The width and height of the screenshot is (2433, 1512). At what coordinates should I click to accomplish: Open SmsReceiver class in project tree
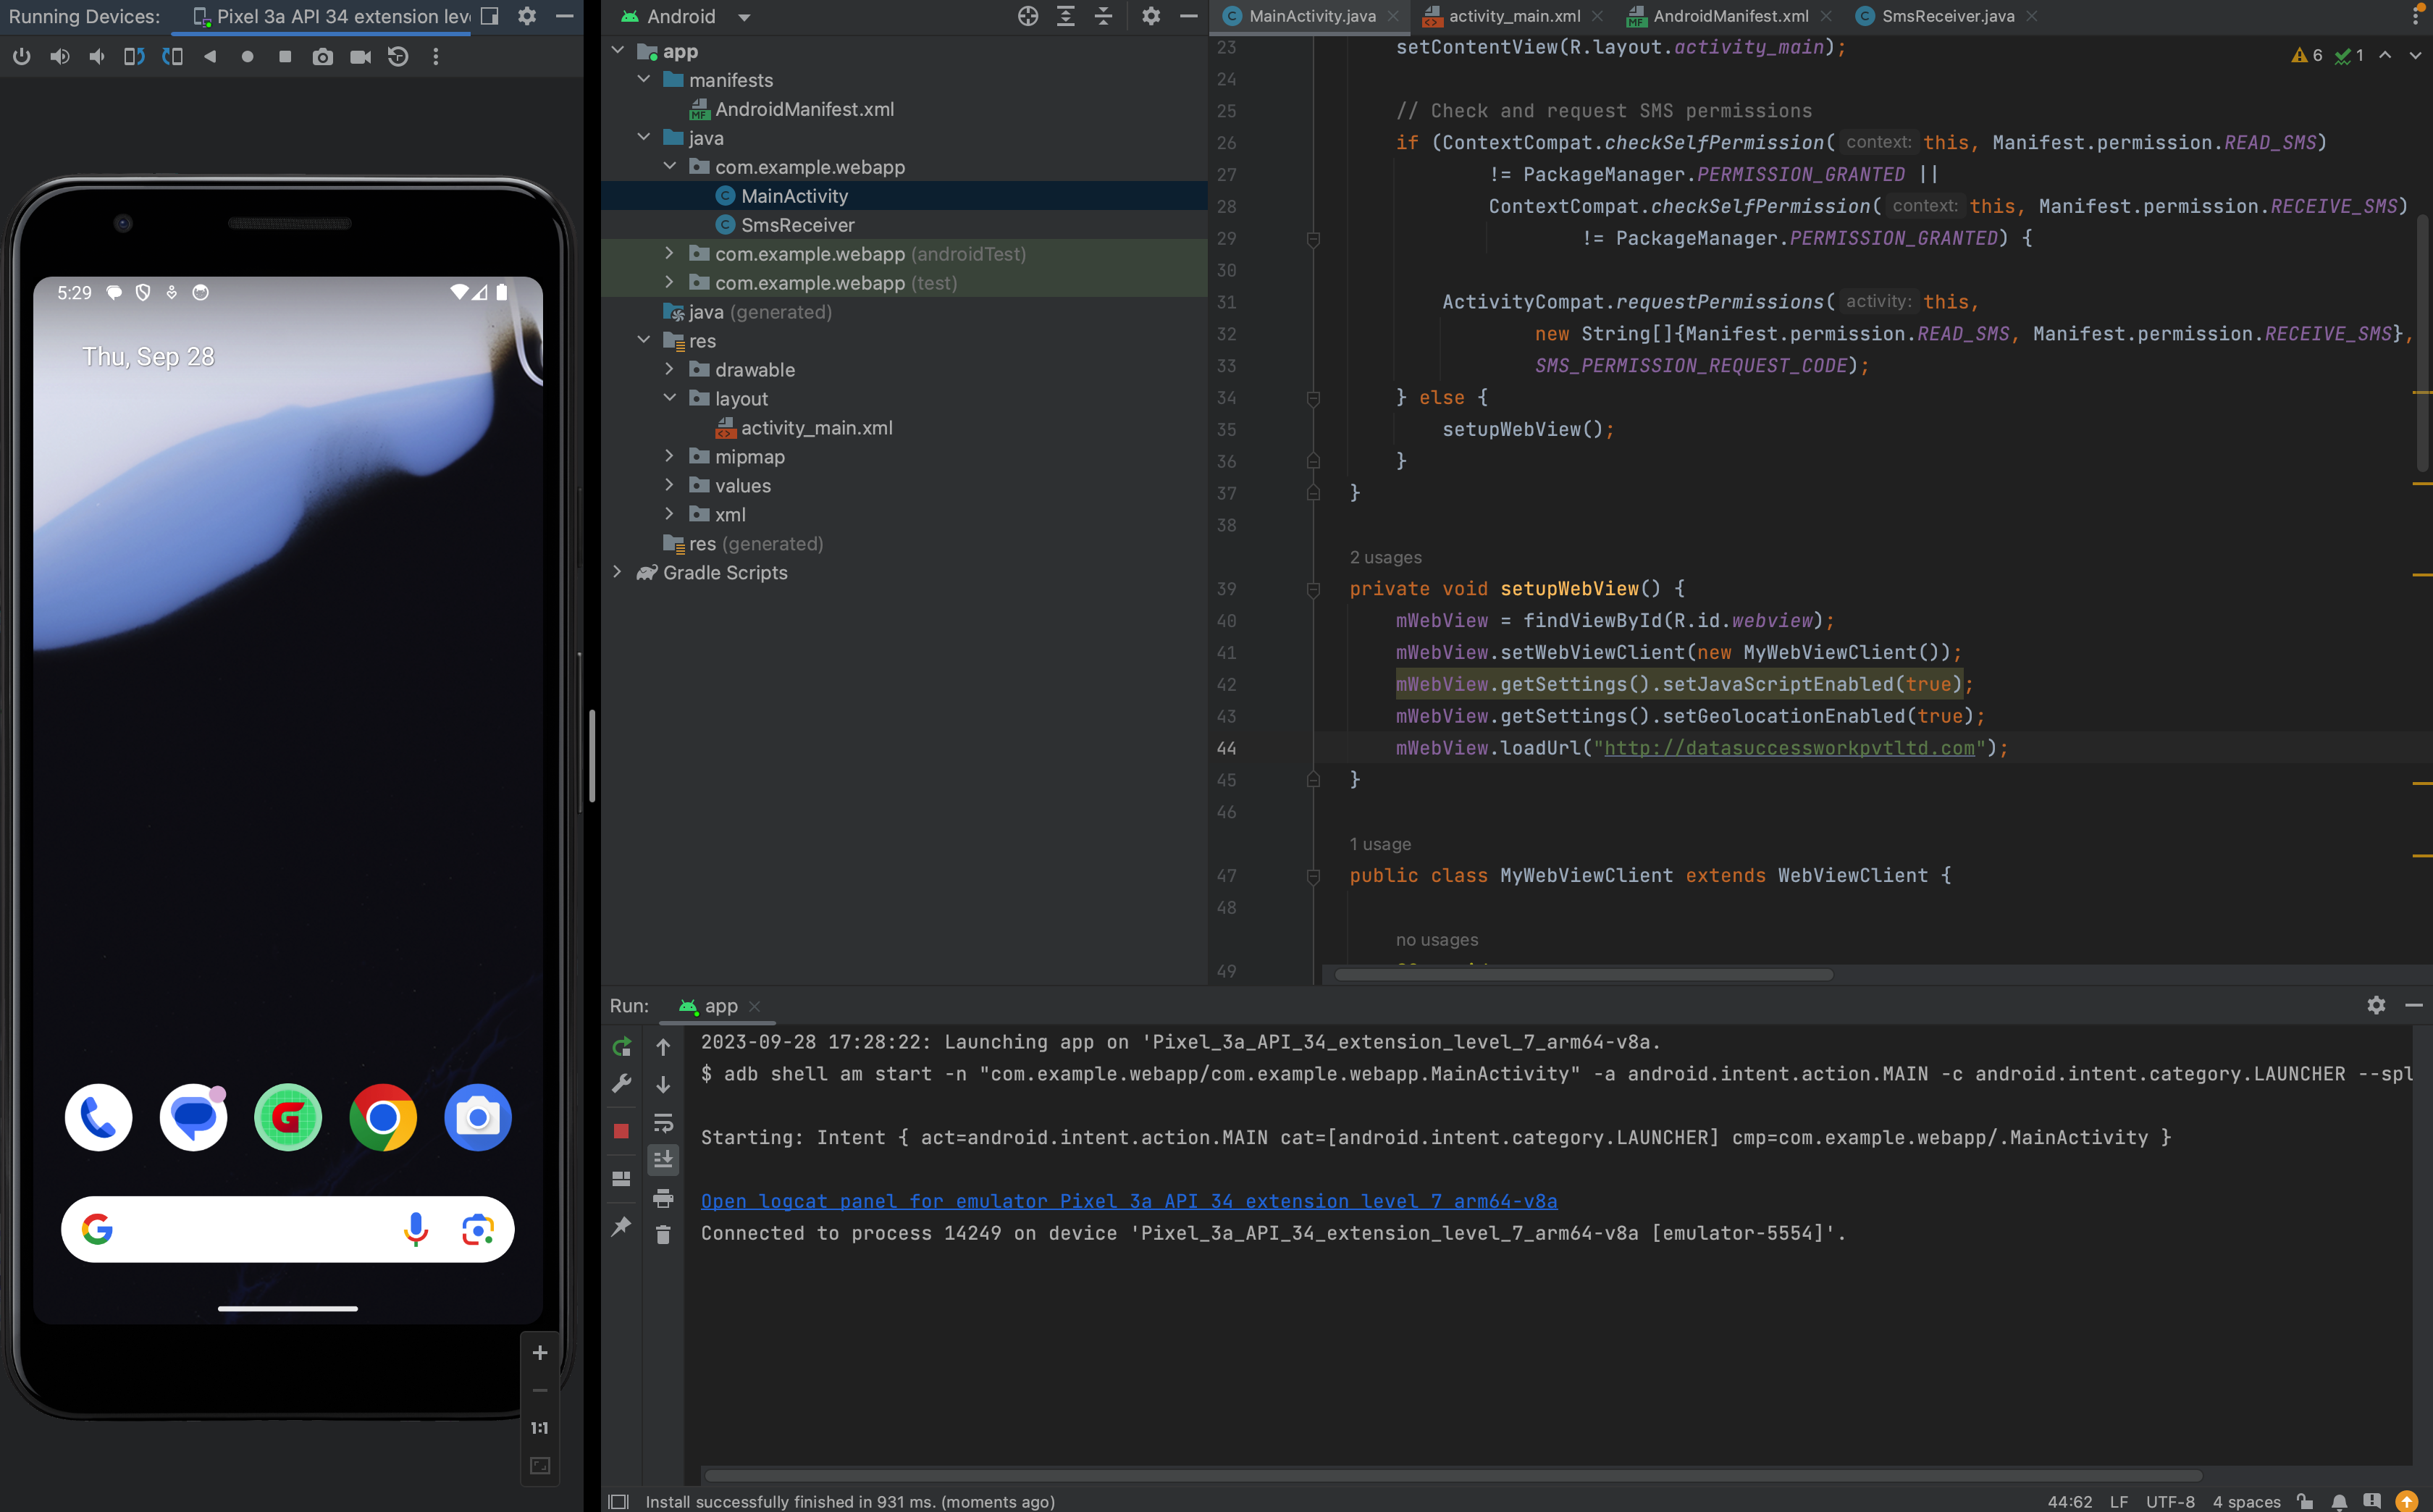(x=797, y=225)
